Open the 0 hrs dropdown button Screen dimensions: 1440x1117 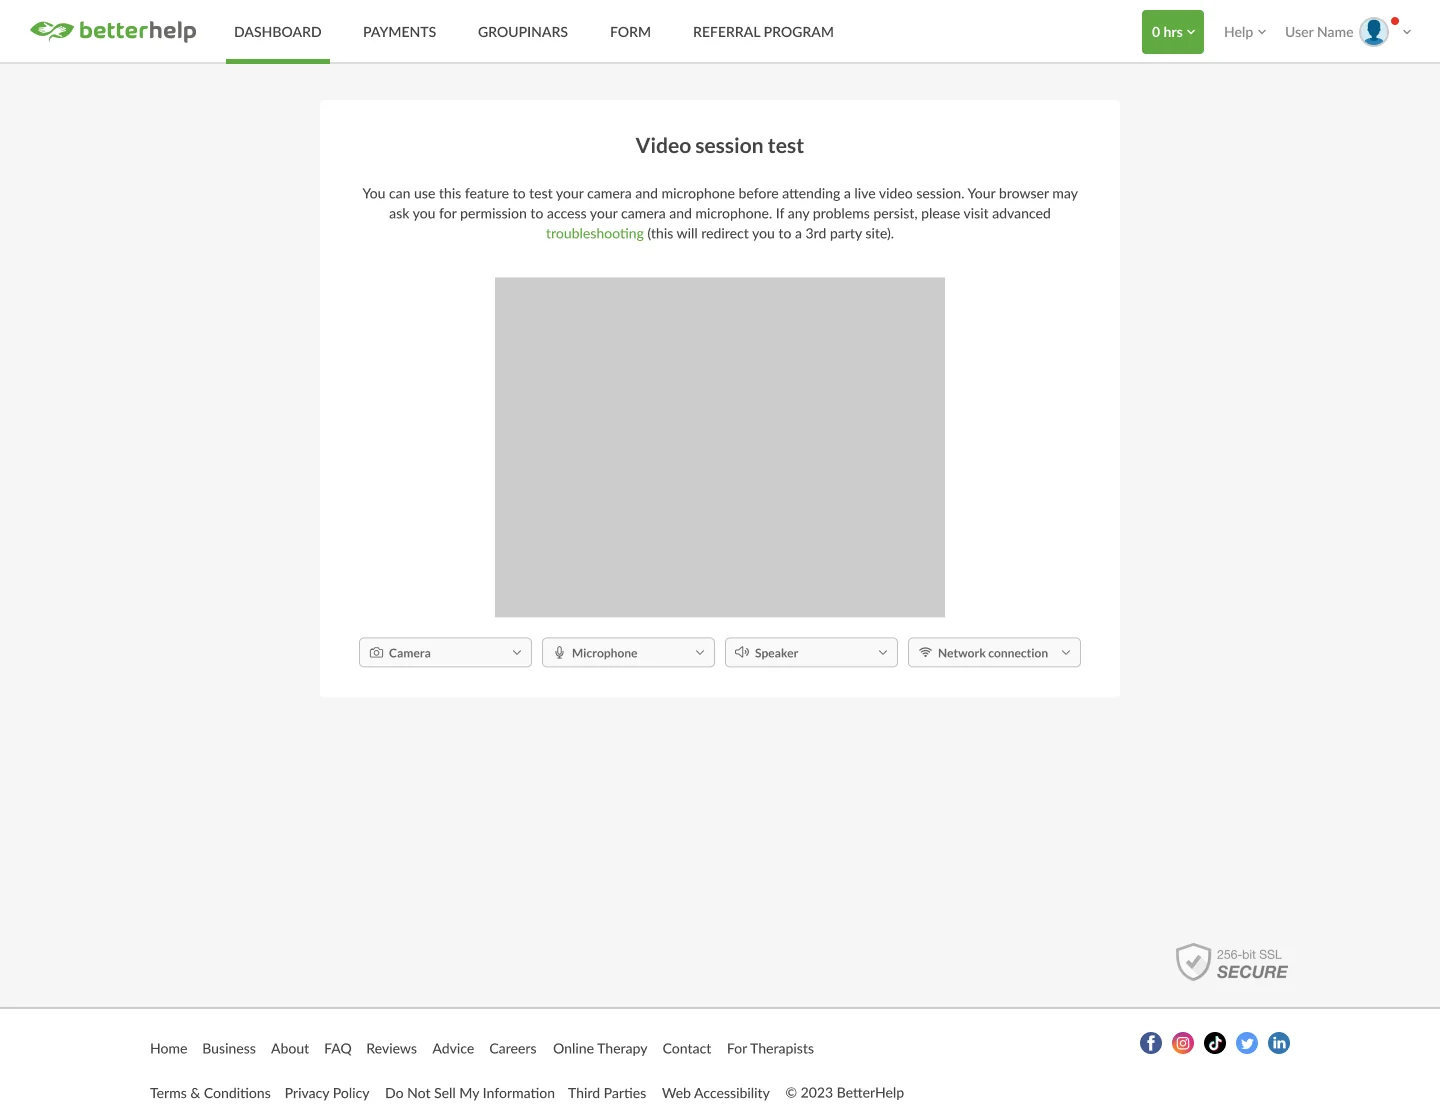click(1173, 32)
